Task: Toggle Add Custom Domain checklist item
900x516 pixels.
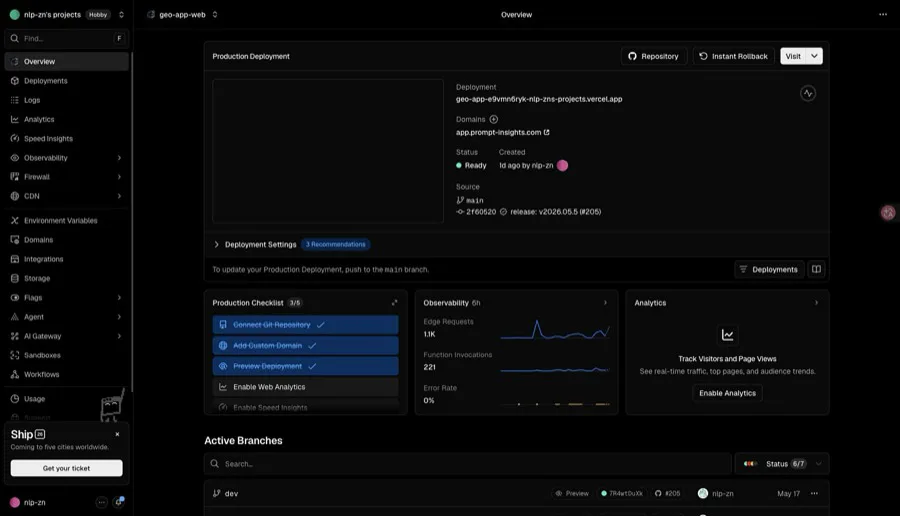Action: [305, 346]
